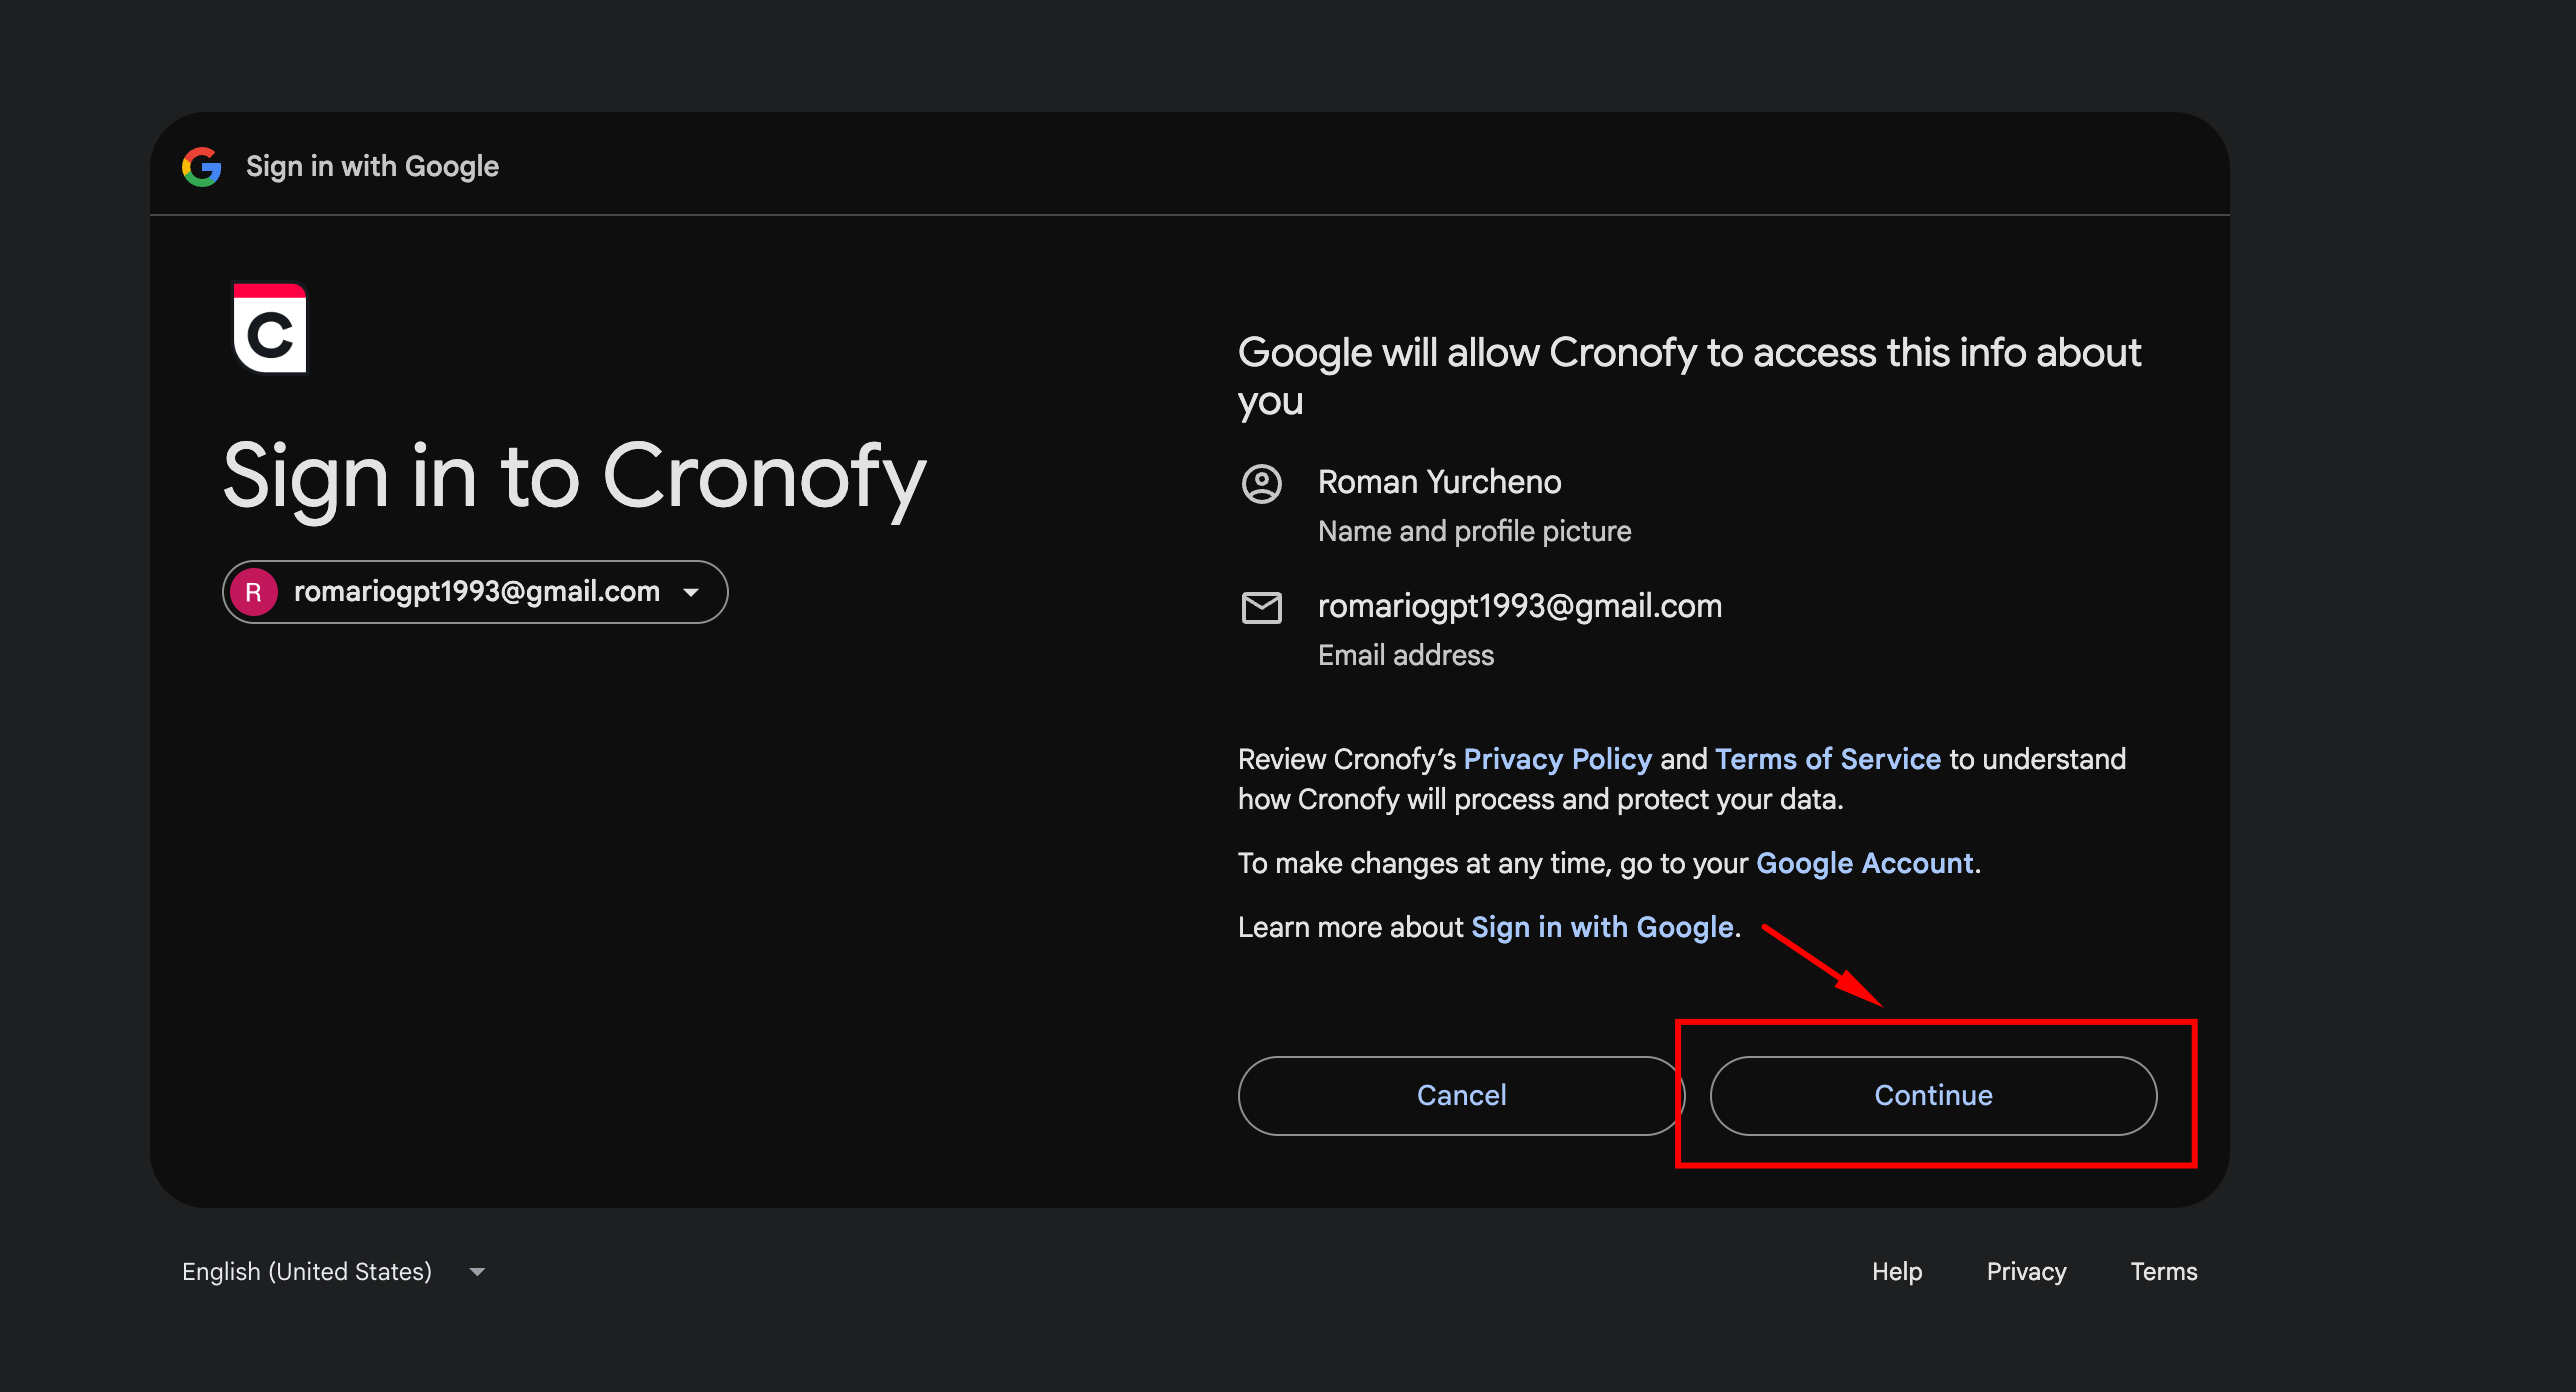Screen dimensions: 2576x1392
Task: Click the profile picture icon beside Roman Yurcheno
Action: (x=1261, y=484)
